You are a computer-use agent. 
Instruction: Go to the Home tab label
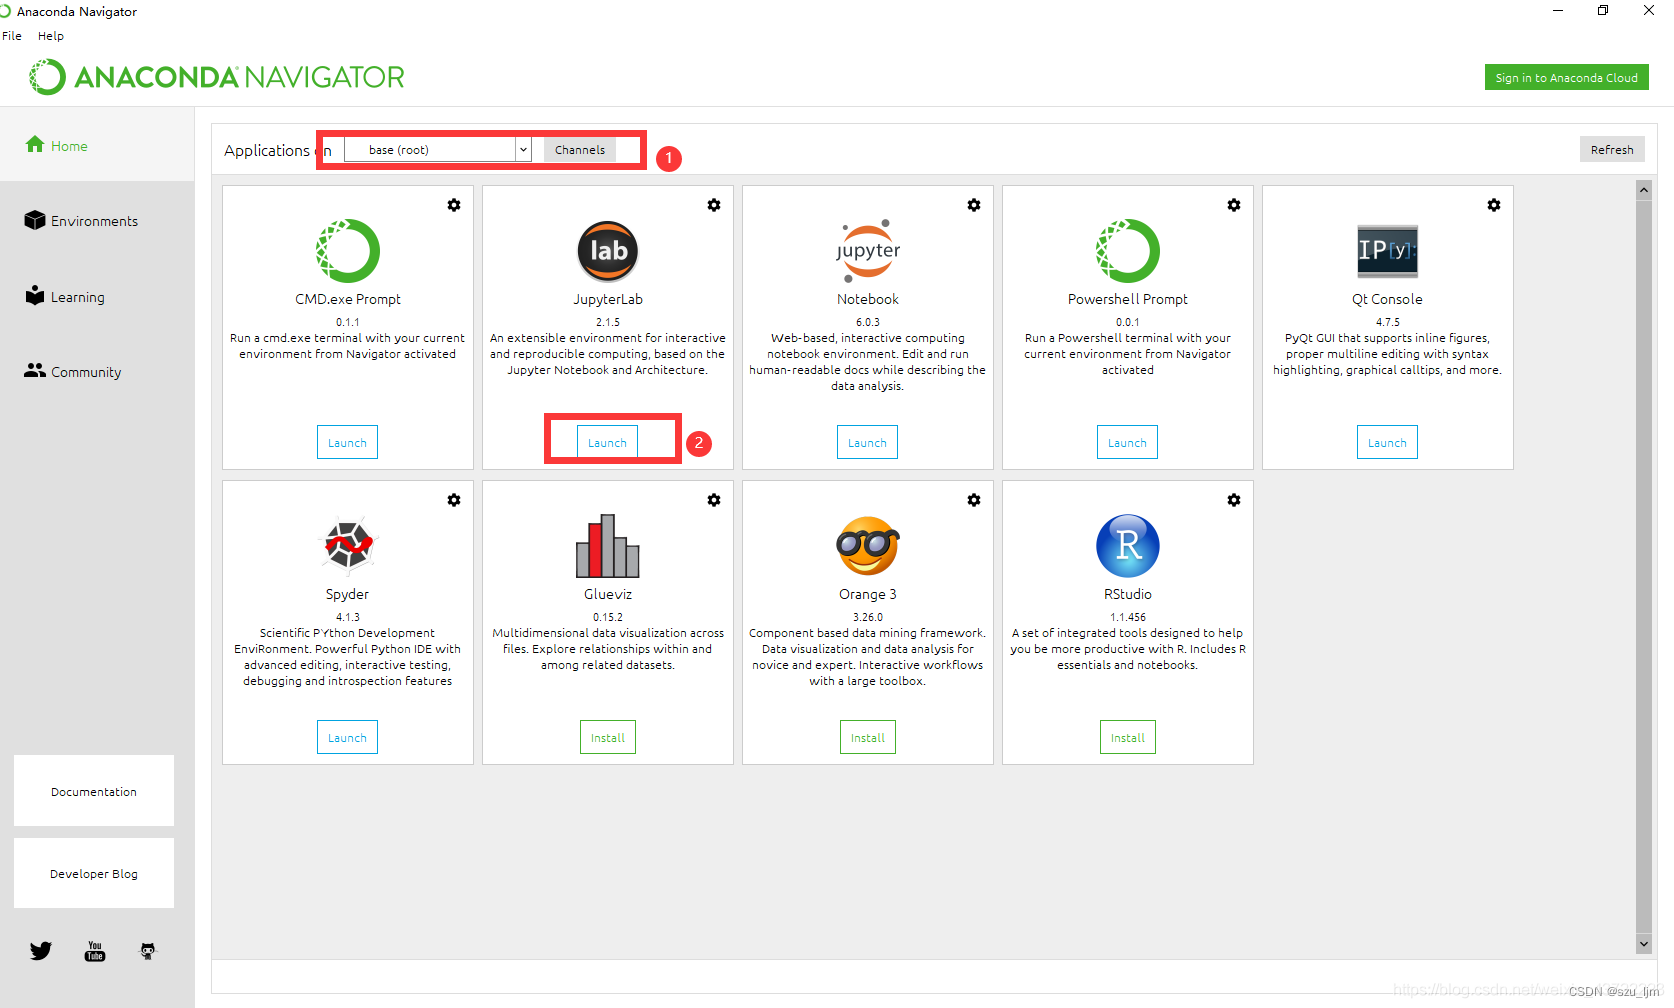tap(69, 146)
